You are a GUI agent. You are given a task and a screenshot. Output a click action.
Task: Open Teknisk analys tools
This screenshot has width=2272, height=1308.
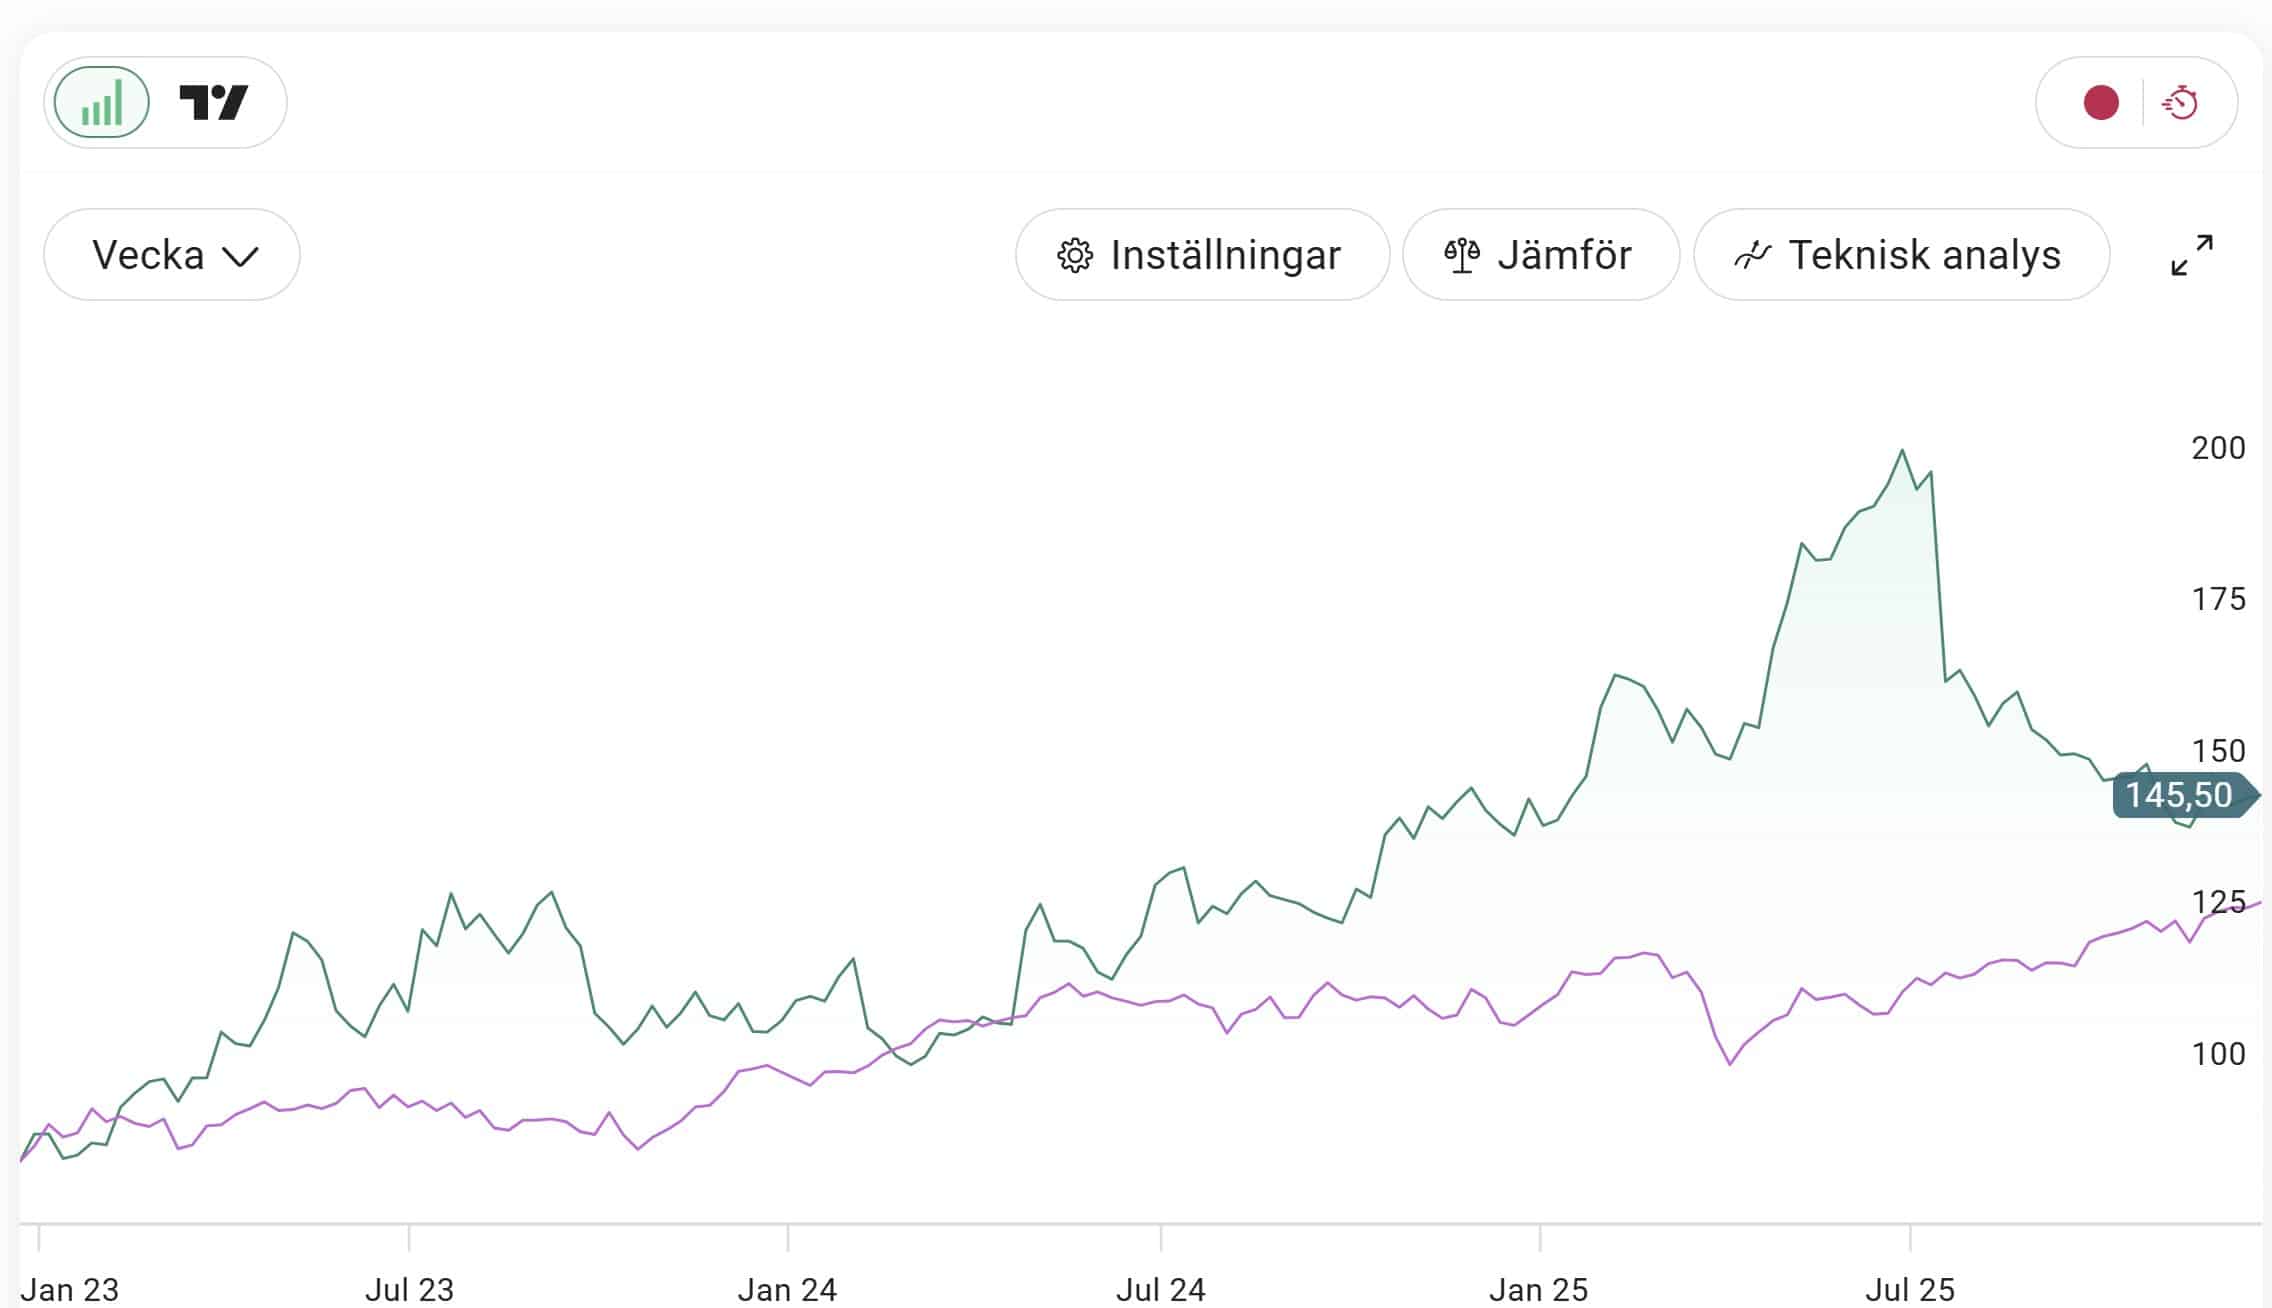[x=1901, y=255]
